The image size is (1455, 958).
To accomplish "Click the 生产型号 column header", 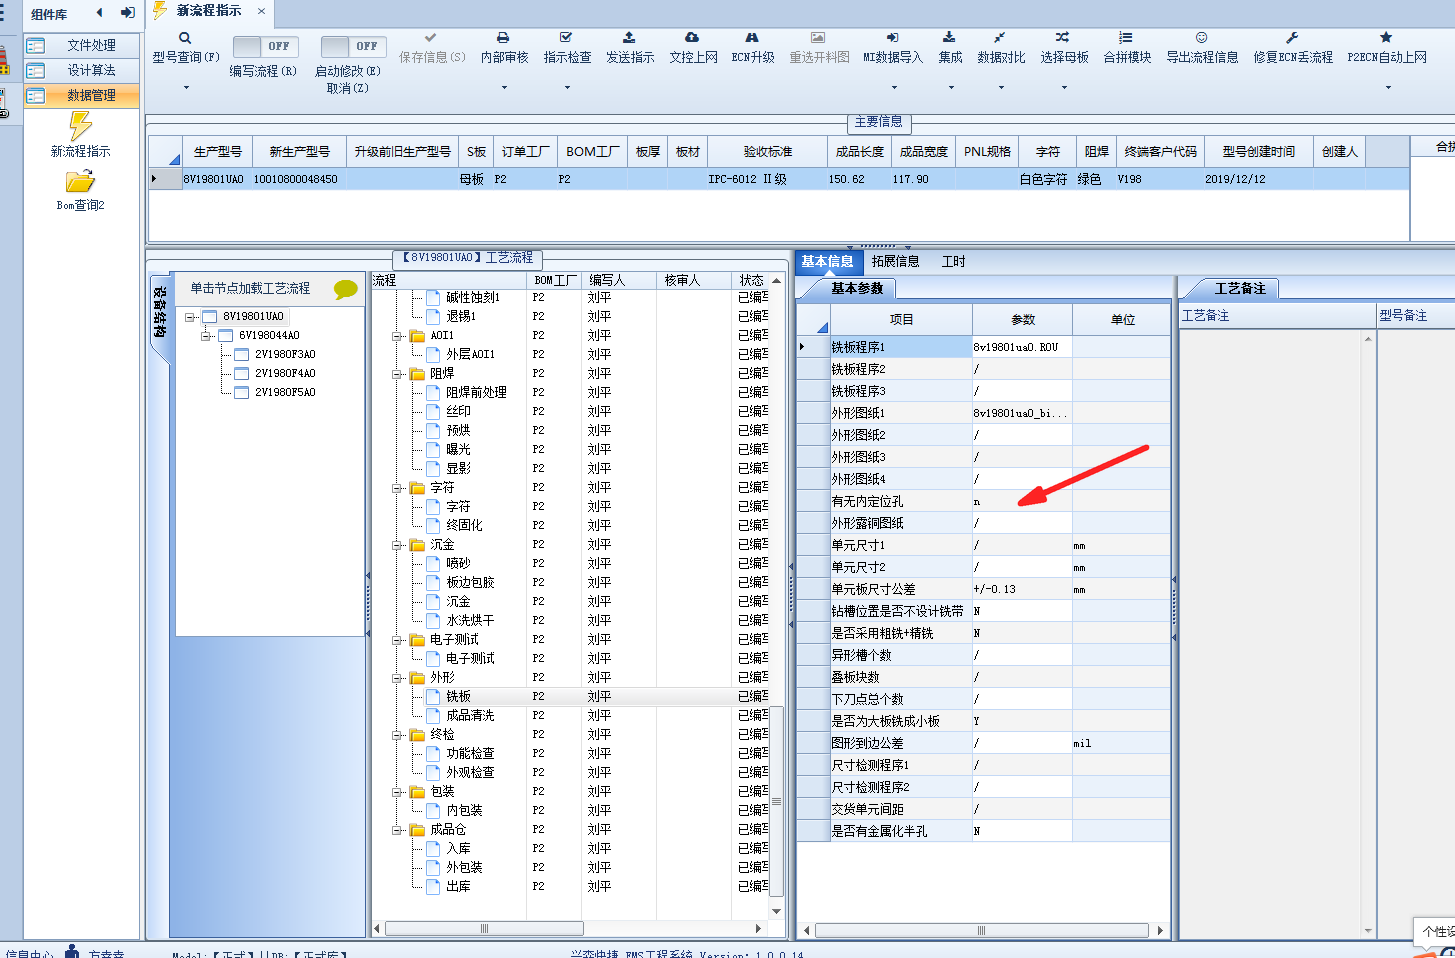I will tap(217, 152).
